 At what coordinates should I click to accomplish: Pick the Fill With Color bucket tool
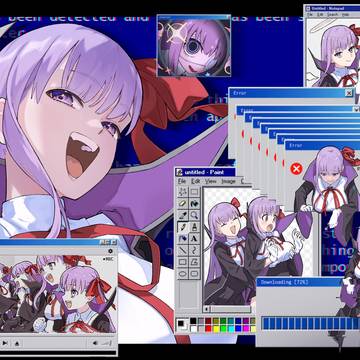click(x=194, y=203)
